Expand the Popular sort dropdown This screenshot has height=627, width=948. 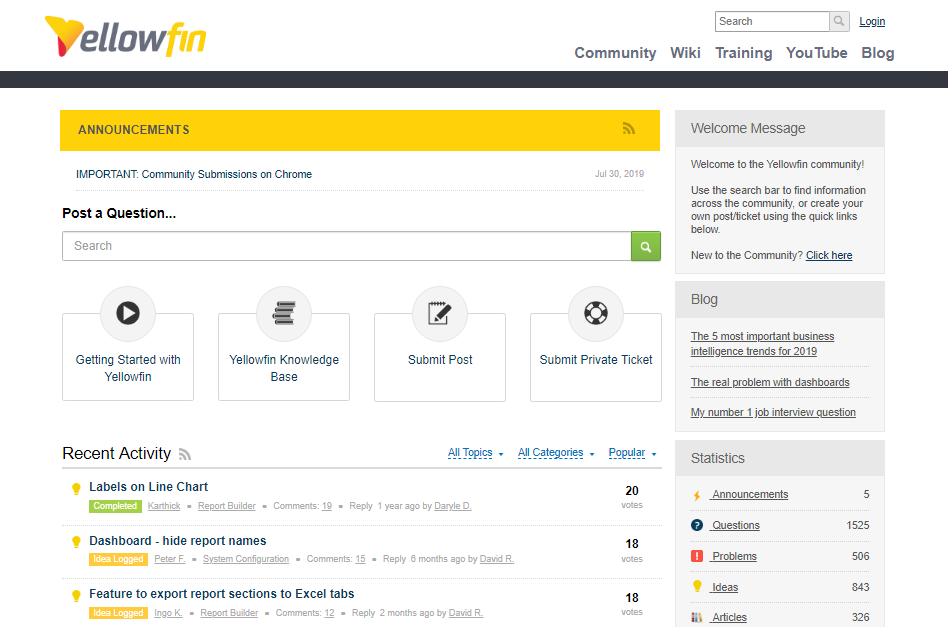click(x=628, y=453)
